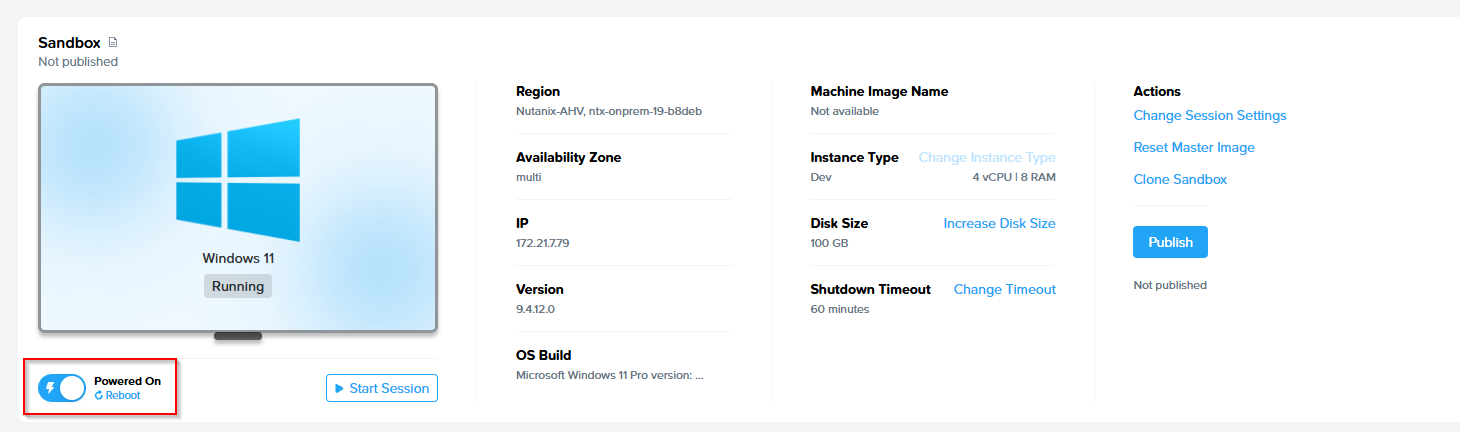This screenshot has width=1460, height=432.
Task: Click the truncated OS Build text
Action: (x=609, y=376)
